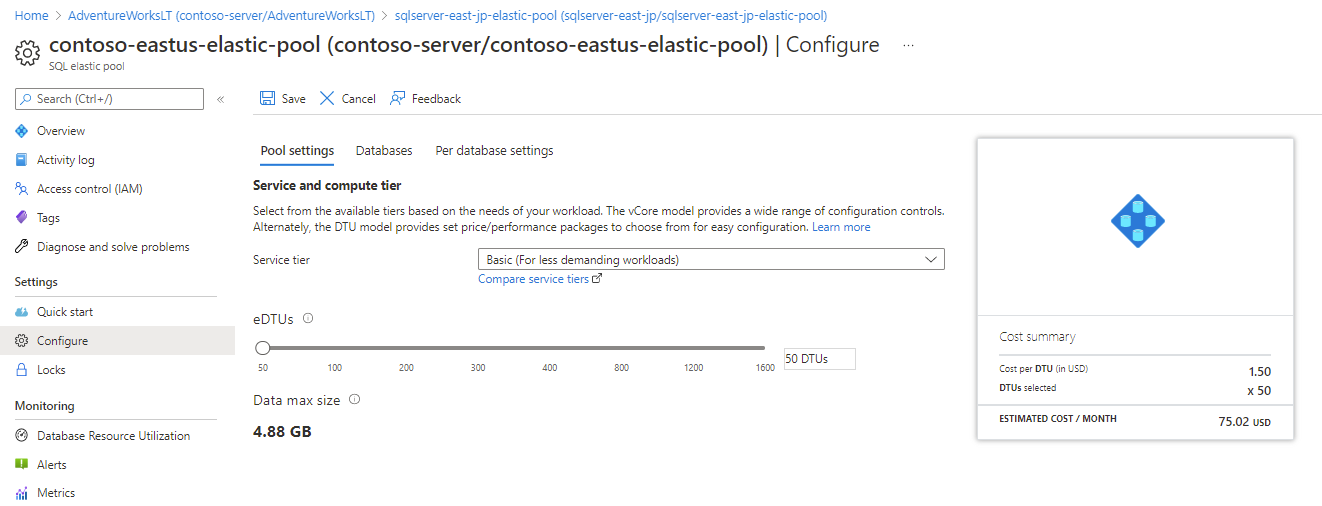
Task: Open Database Resource Utilization page
Action: coord(113,436)
